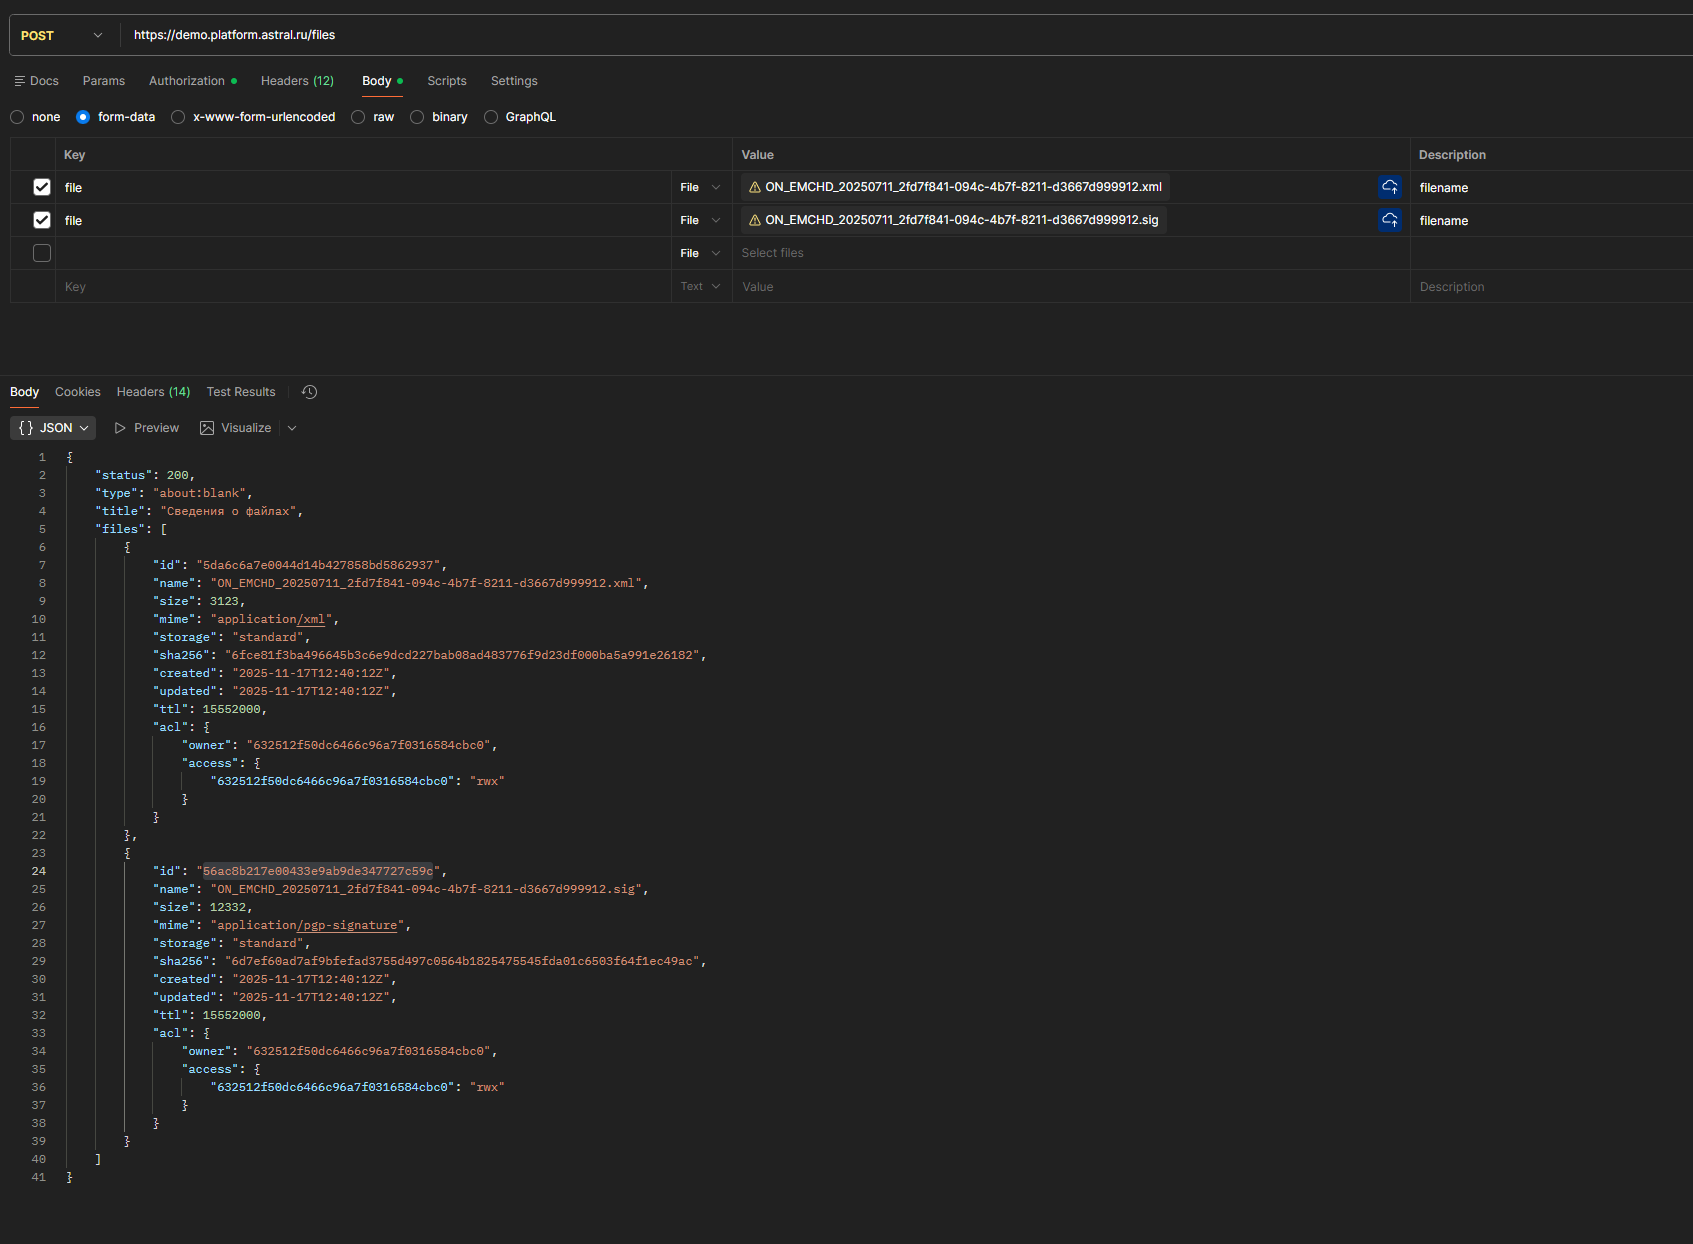
Task: Click the response history clock icon
Action: 310,392
